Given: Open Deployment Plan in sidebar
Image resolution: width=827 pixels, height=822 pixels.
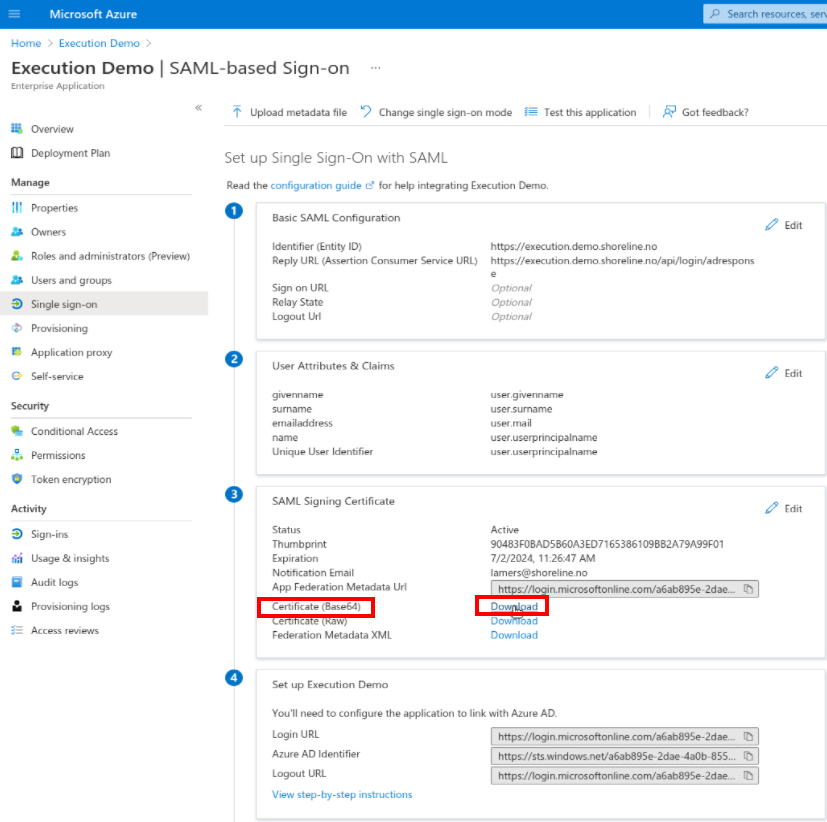Looking at the screenshot, I should pyautogui.click(x=70, y=153).
